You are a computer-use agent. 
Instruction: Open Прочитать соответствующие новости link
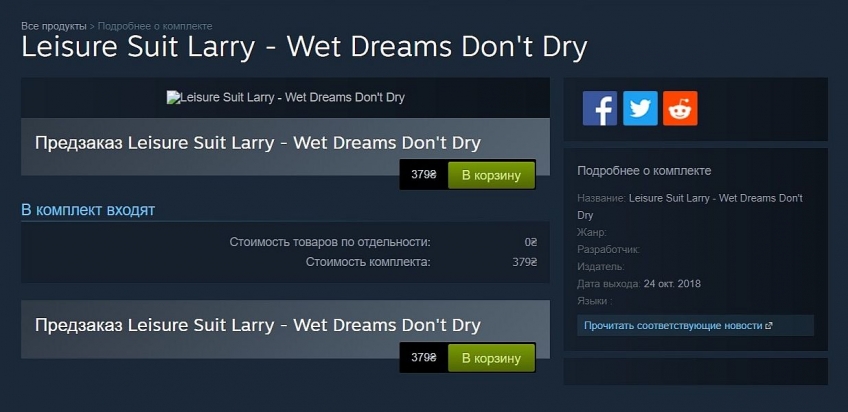[673, 326]
